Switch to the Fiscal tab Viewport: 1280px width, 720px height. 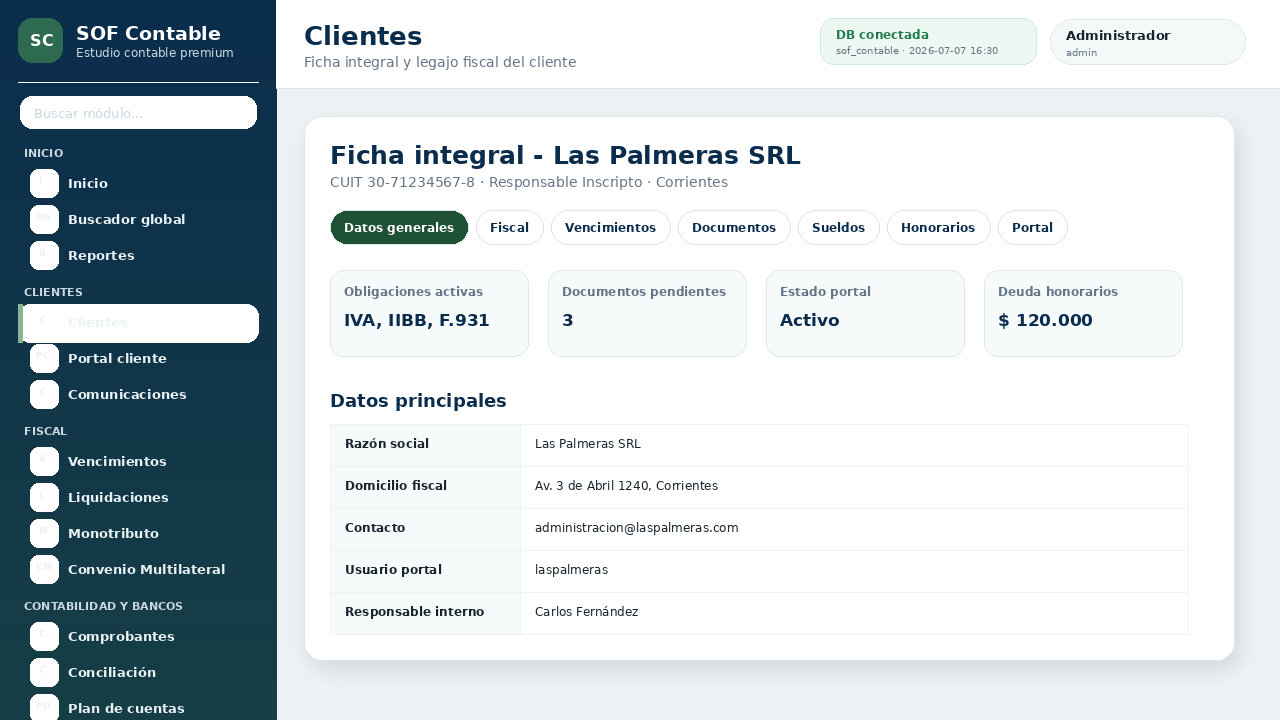click(510, 228)
